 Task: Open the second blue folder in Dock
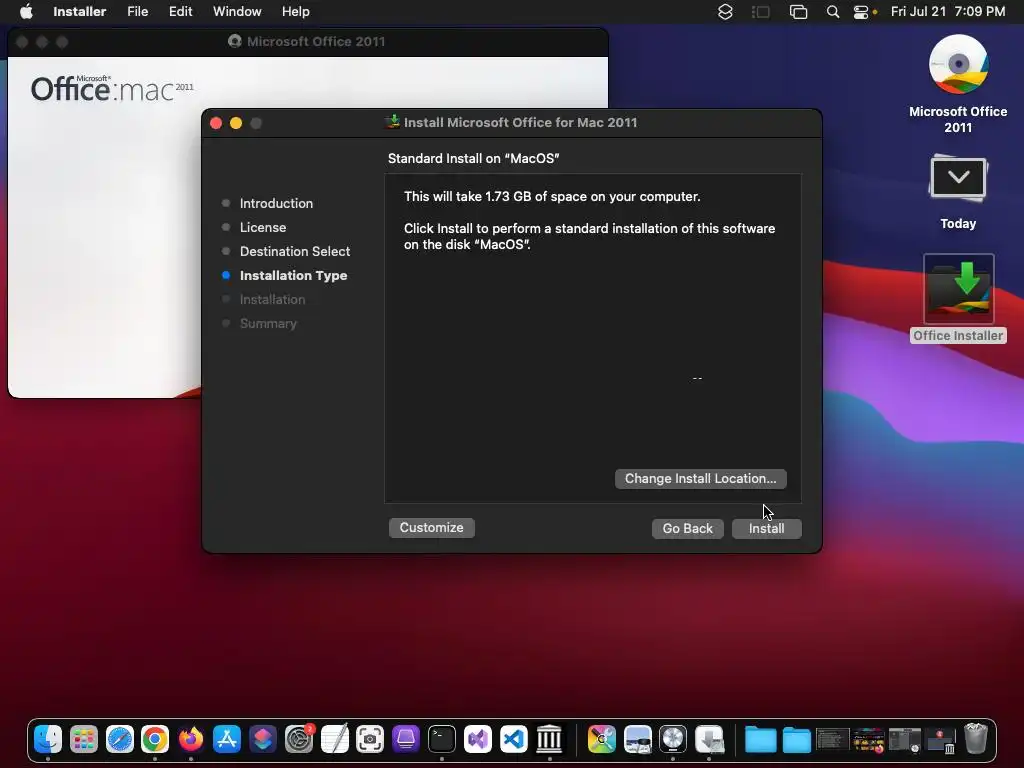[x=797, y=740]
